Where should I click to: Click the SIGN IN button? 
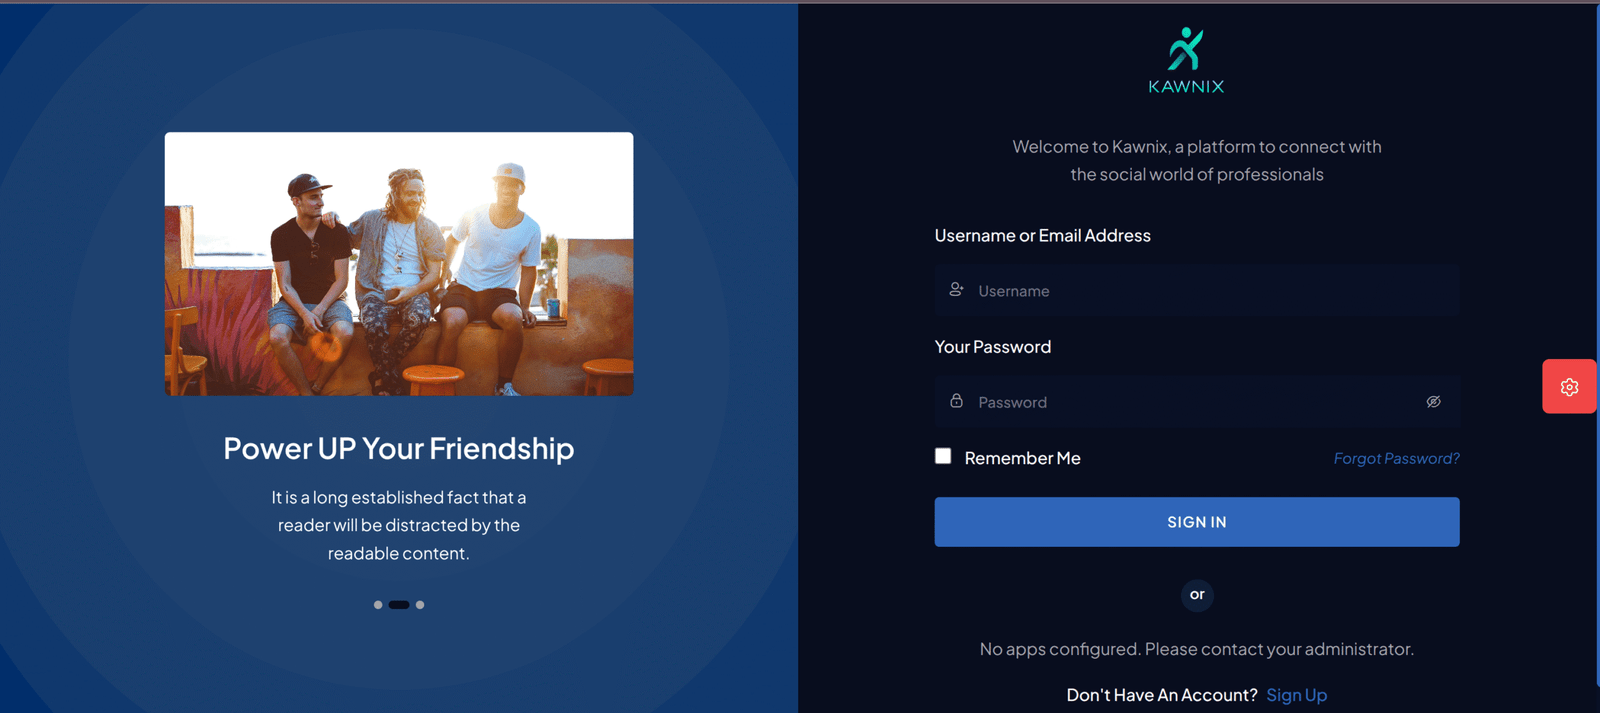1197,522
